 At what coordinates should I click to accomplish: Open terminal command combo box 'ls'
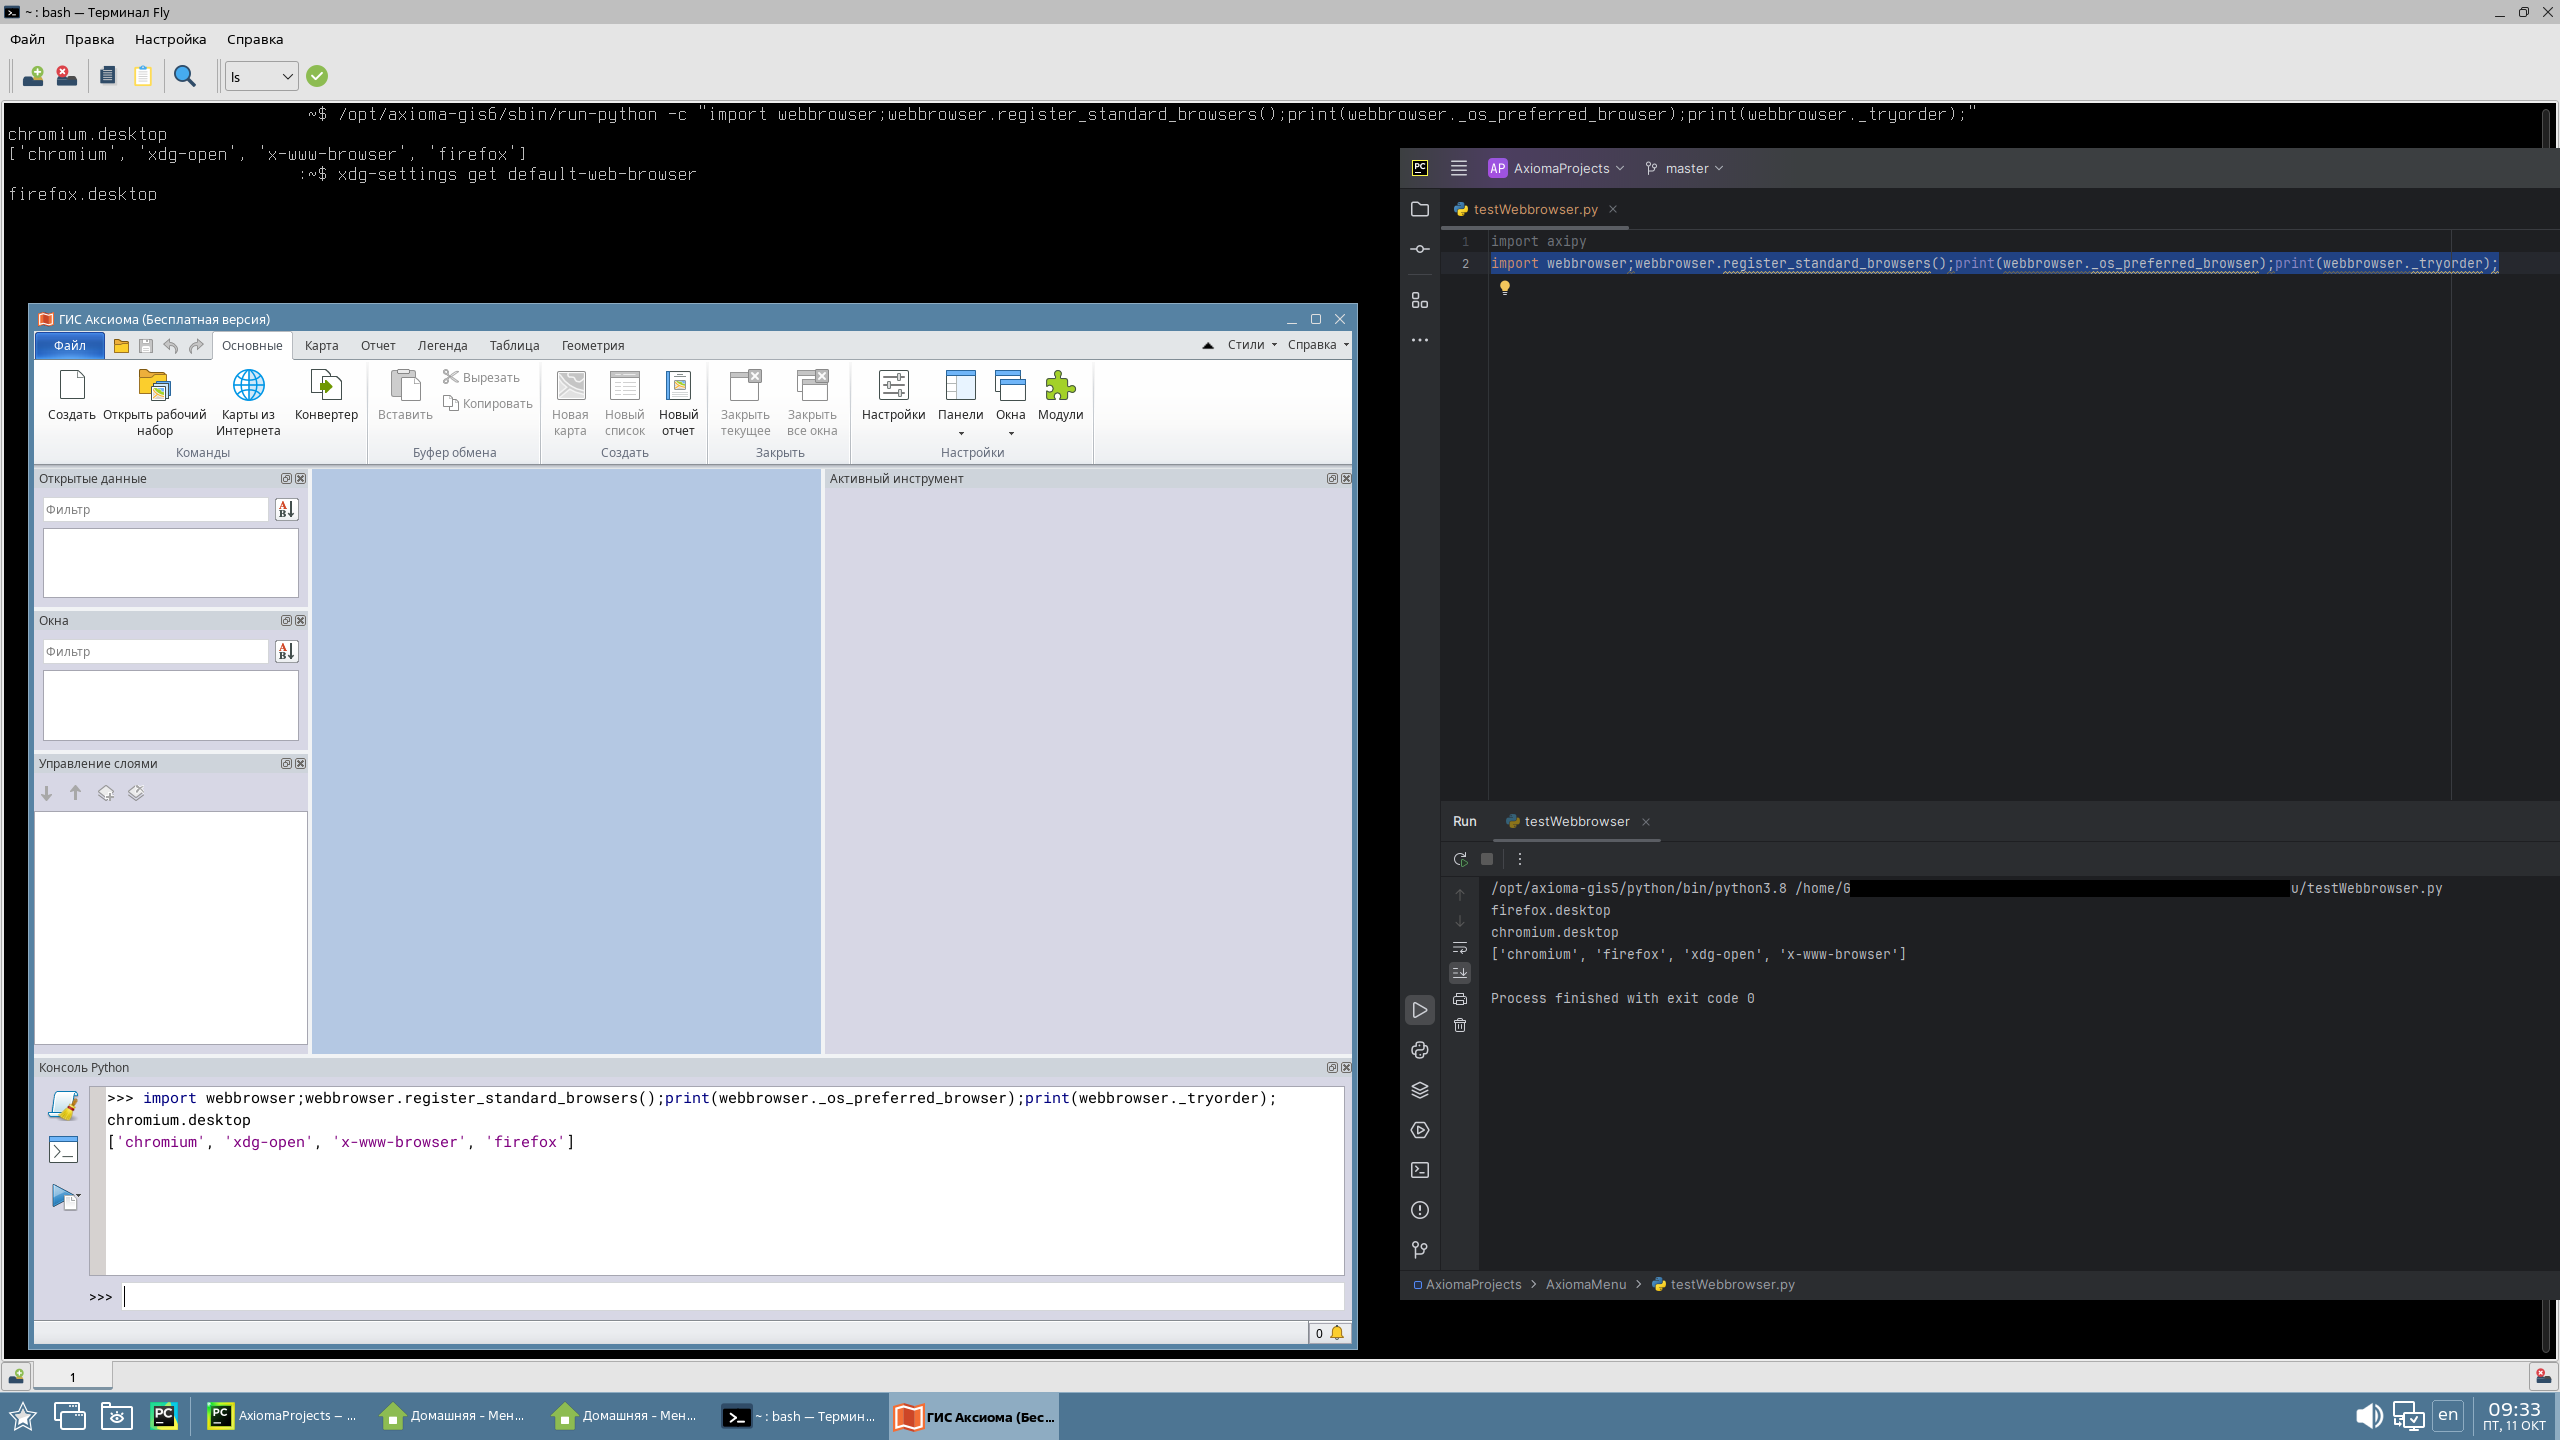261,77
